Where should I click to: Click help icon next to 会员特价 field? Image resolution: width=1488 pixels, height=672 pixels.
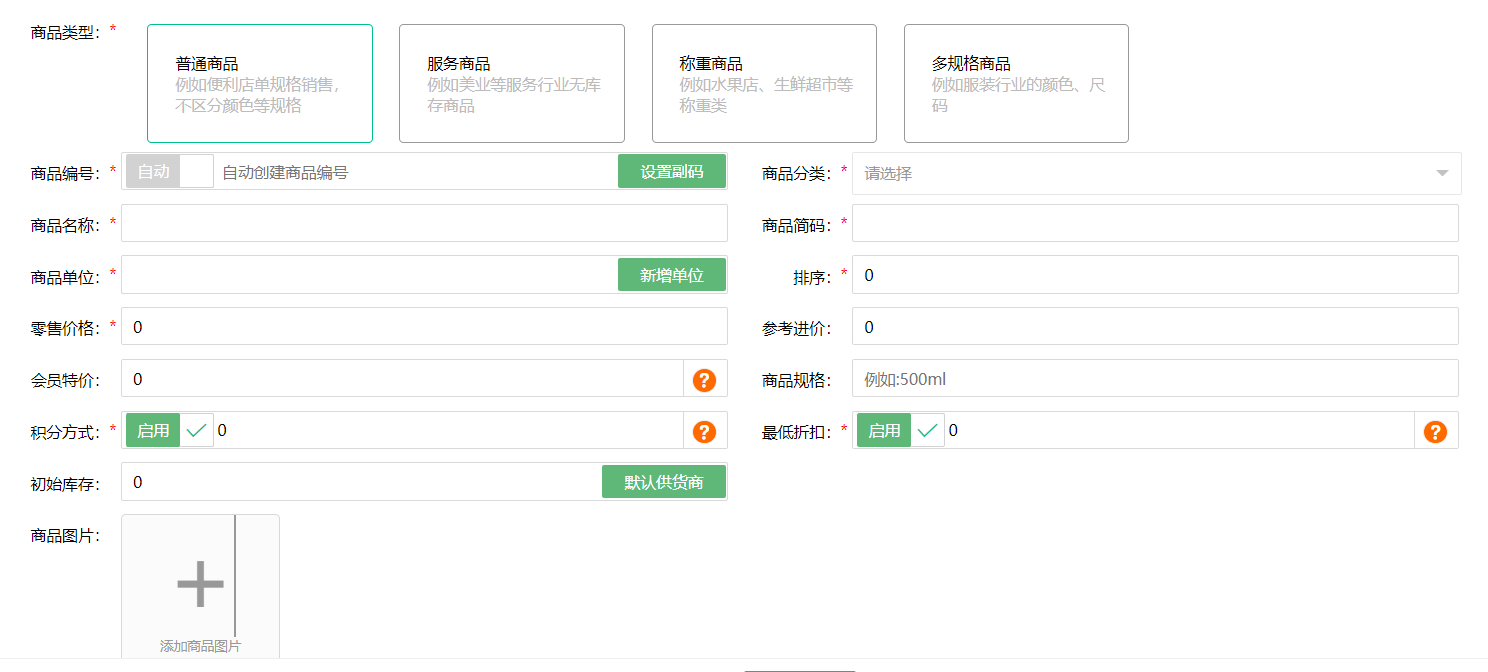pyautogui.click(x=704, y=379)
